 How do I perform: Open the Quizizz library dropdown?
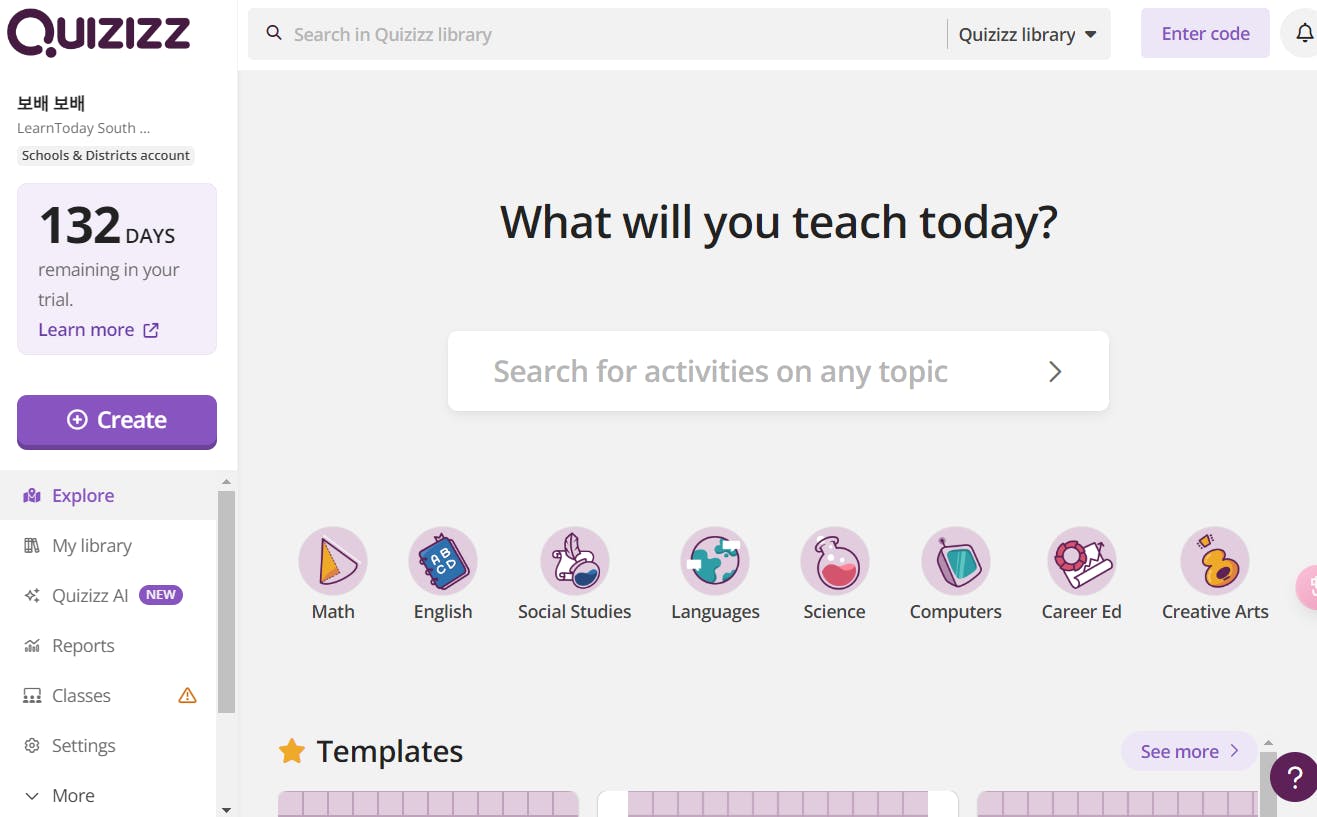click(x=1027, y=35)
